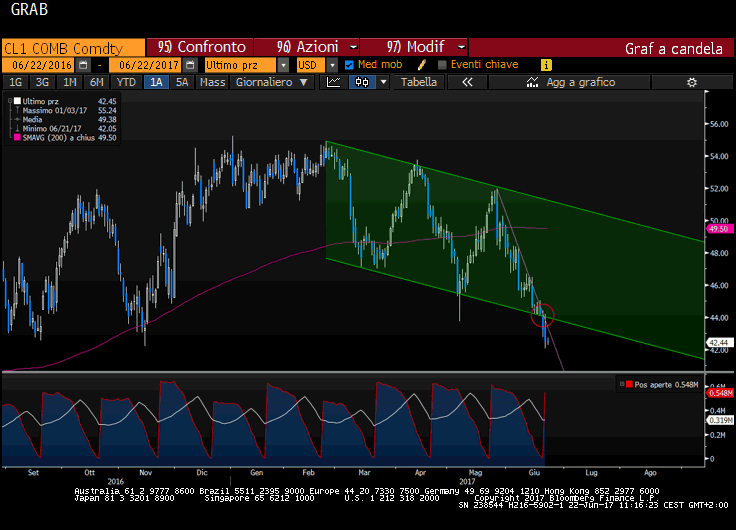Click the yellow info icon
This screenshot has height=530, width=736.
pyautogui.click(x=546, y=64)
